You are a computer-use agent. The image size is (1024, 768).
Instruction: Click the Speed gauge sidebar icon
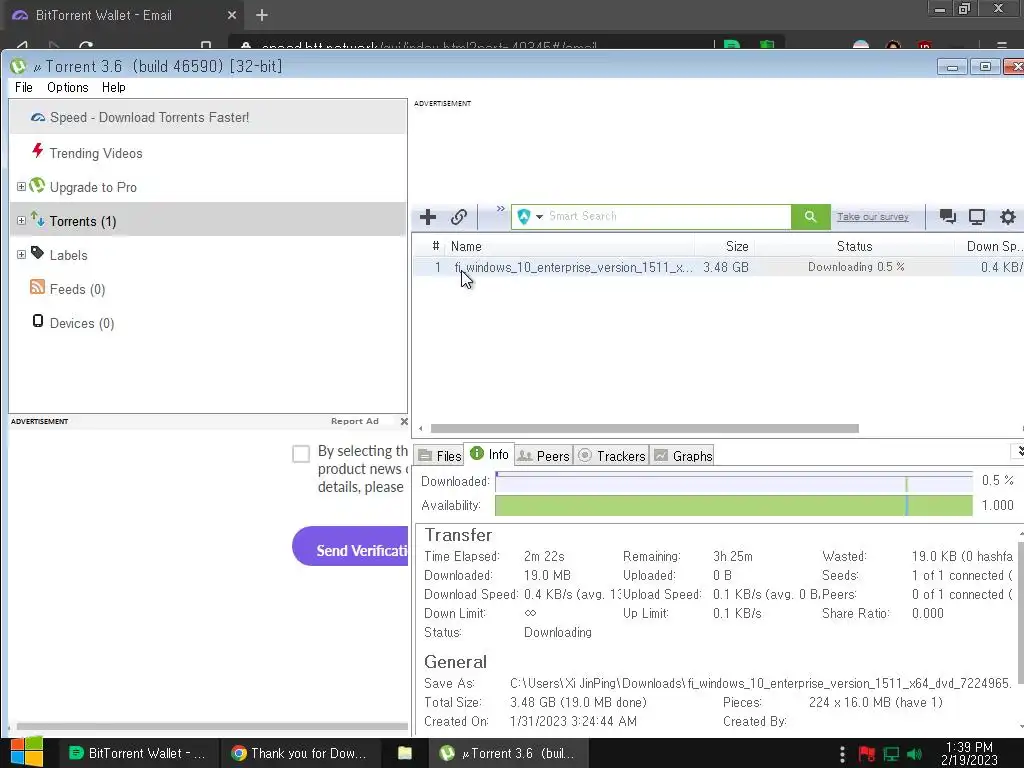click(x=38, y=118)
